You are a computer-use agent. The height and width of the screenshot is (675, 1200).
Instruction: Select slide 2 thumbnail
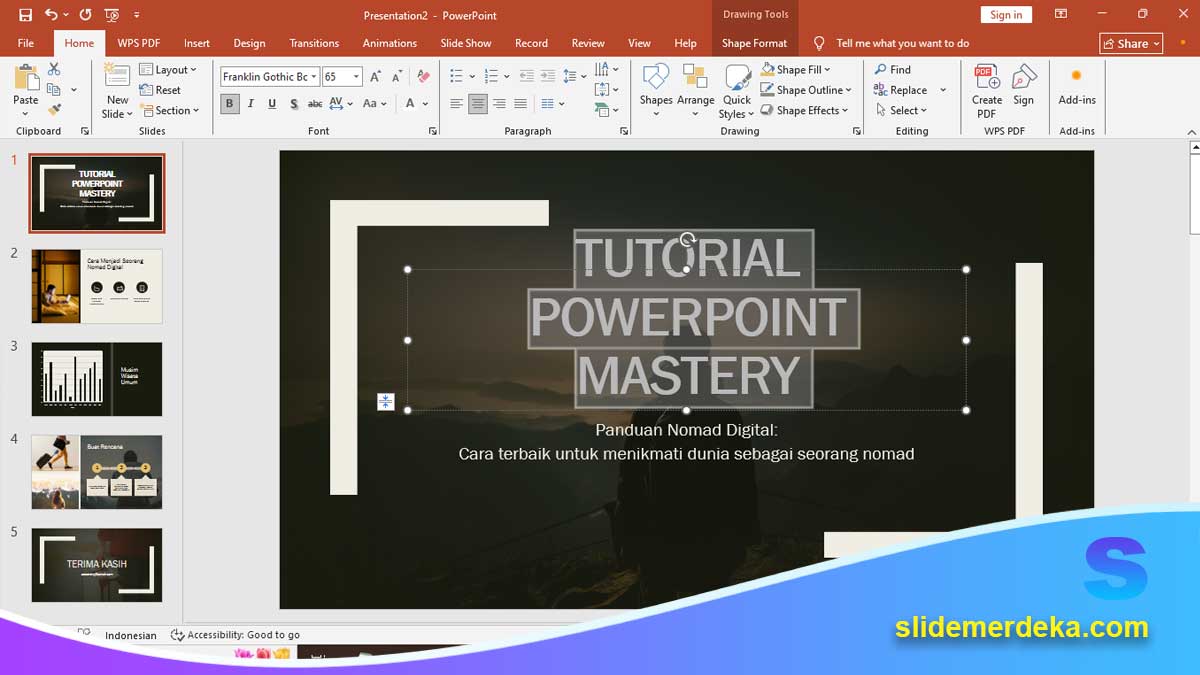pos(96,286)
